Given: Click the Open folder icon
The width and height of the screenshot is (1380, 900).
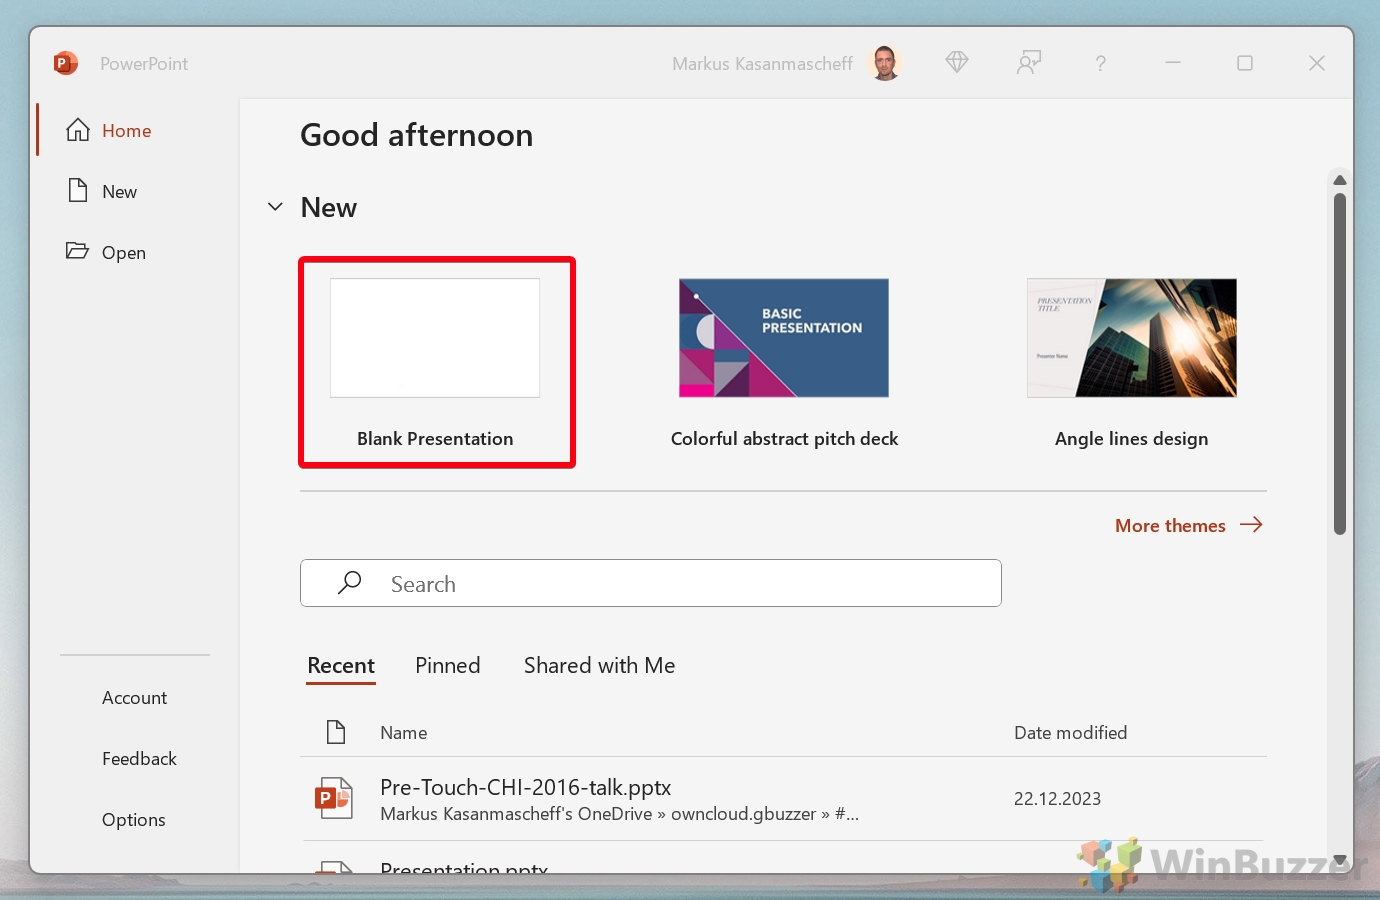Looking at the screenshot, I should (x=77, y=250).
